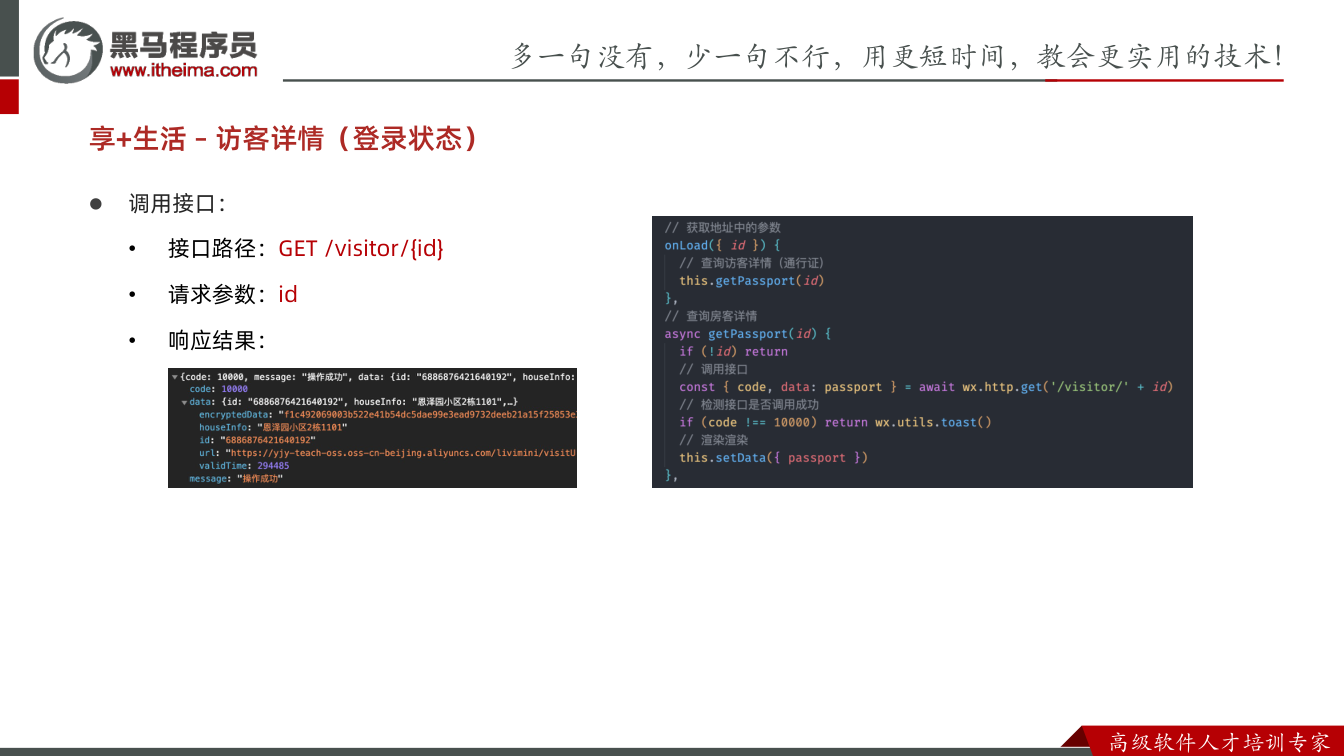This screenshot has width=1344, height=756.
Task: Collapse the 'data' object disclosure triangle
Action: pos(184,402)
